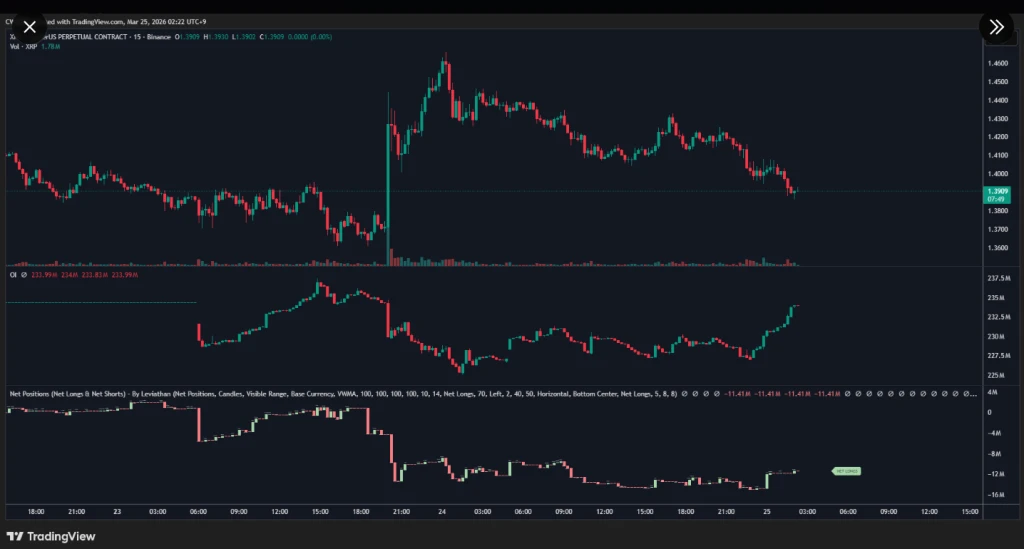Click the green NET LONGS tag on the chart
Viewport: 1024px width, 549px height.
tap(846, 471)
